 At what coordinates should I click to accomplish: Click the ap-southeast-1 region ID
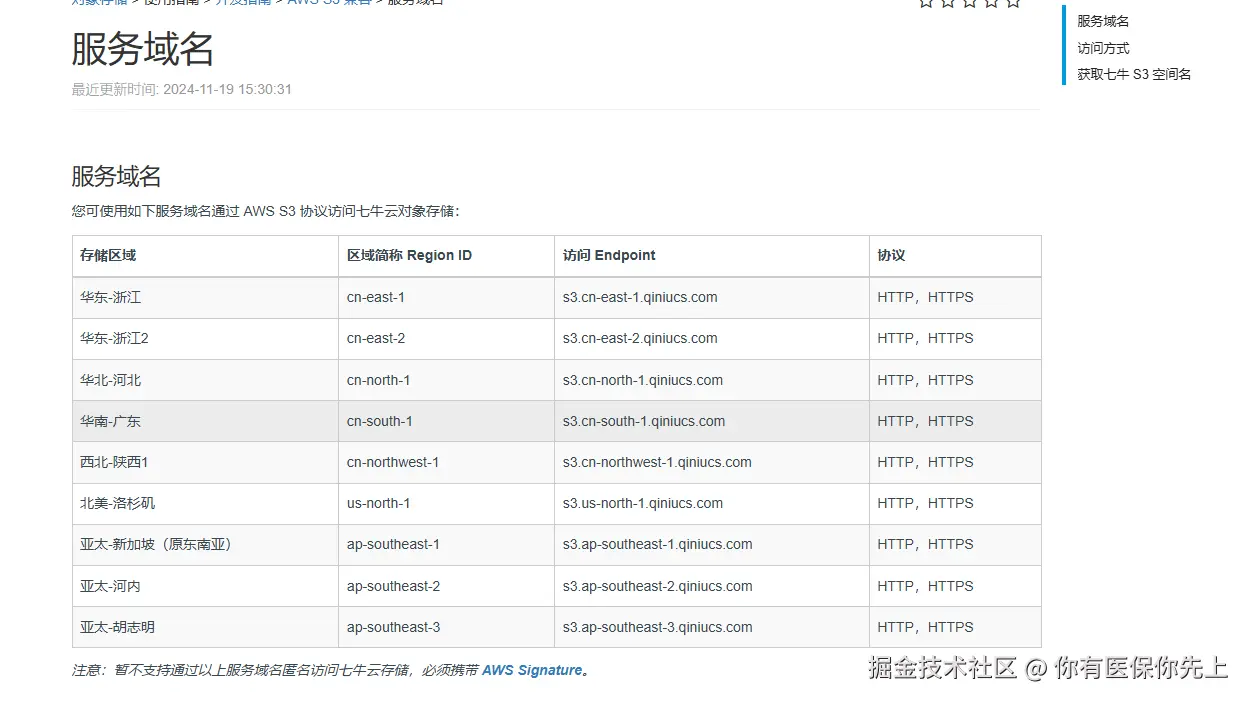coord(394,544)
